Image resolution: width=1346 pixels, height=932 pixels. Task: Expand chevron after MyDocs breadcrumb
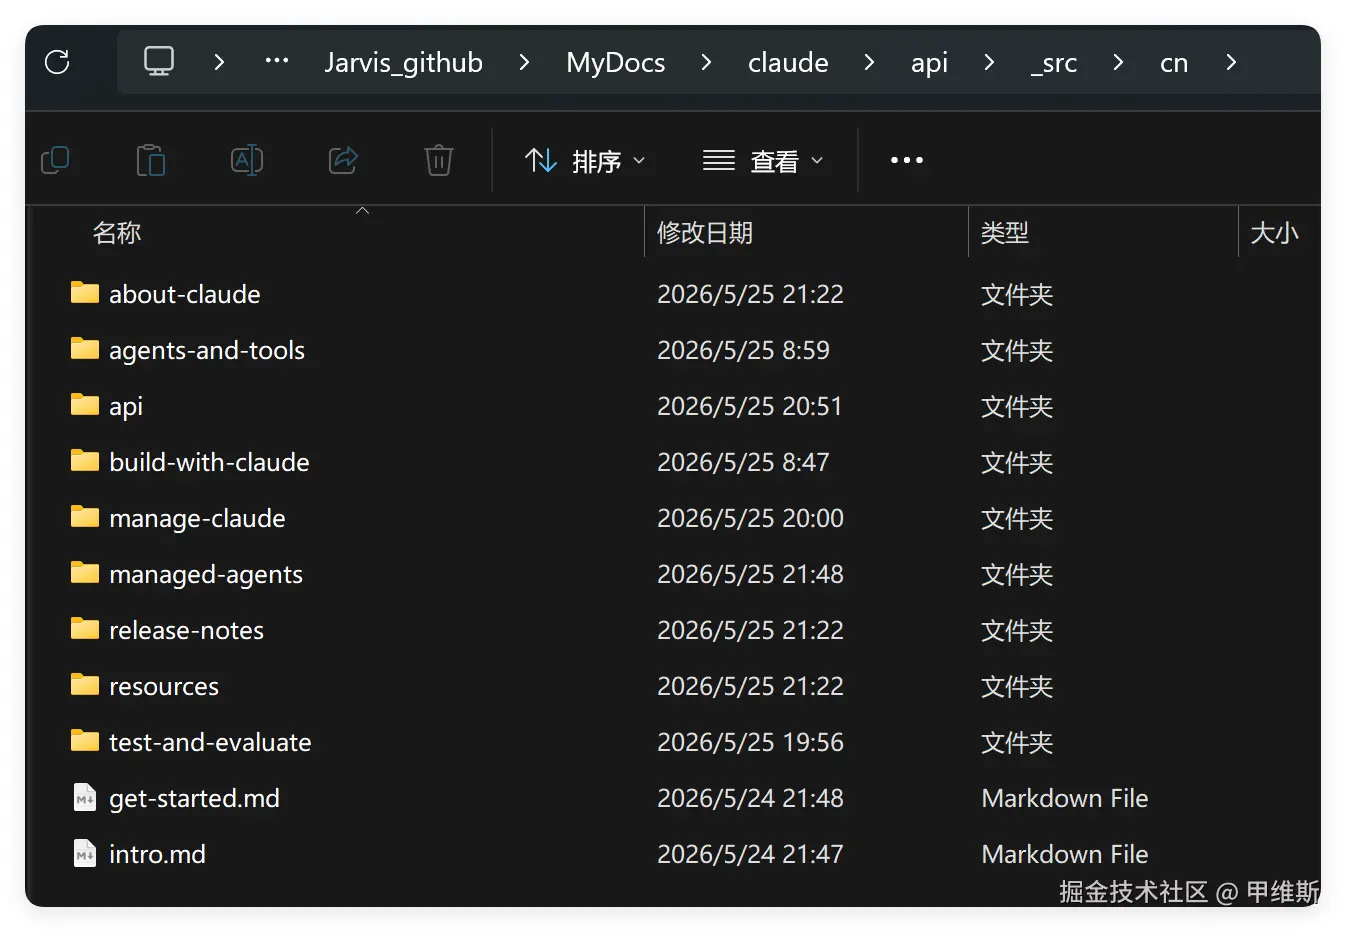pyautogui.click(x=706, y=62)
